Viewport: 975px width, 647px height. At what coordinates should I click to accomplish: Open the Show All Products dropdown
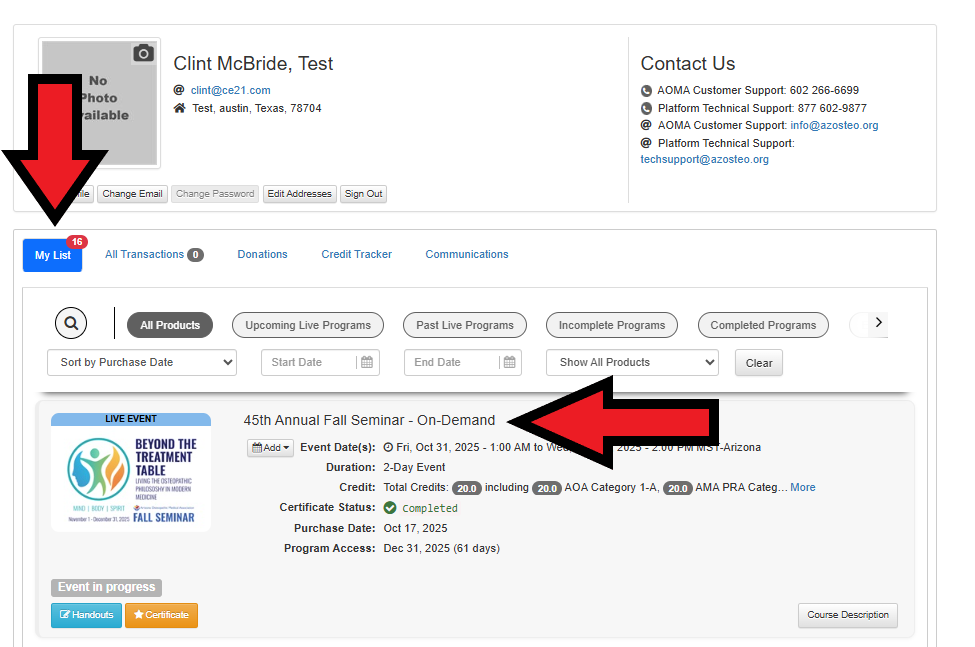(x=632, y=362)
